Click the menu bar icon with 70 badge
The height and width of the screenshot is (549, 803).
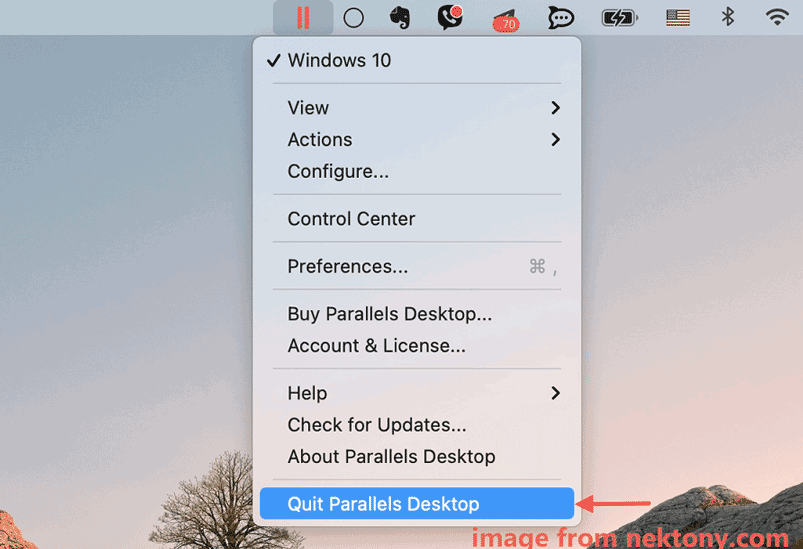point(505,20)
